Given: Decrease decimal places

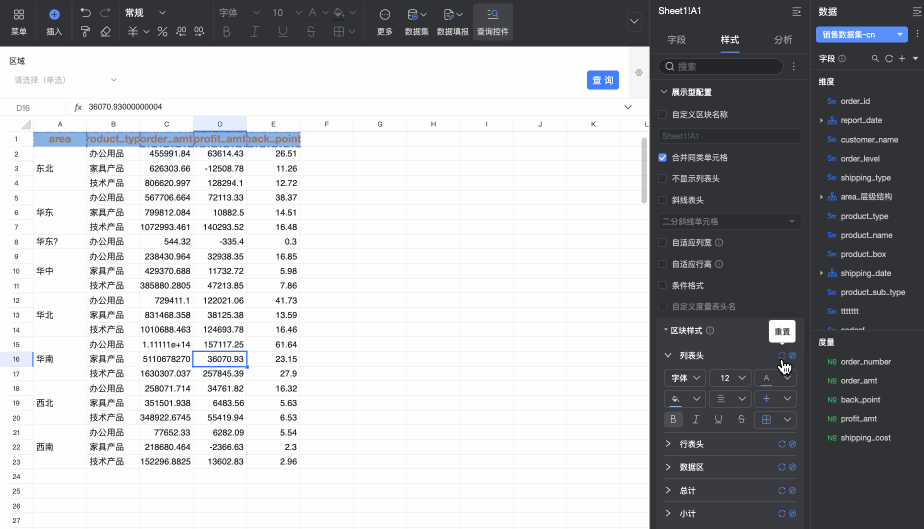Looking at the screenshot, I should click(181, 32).
